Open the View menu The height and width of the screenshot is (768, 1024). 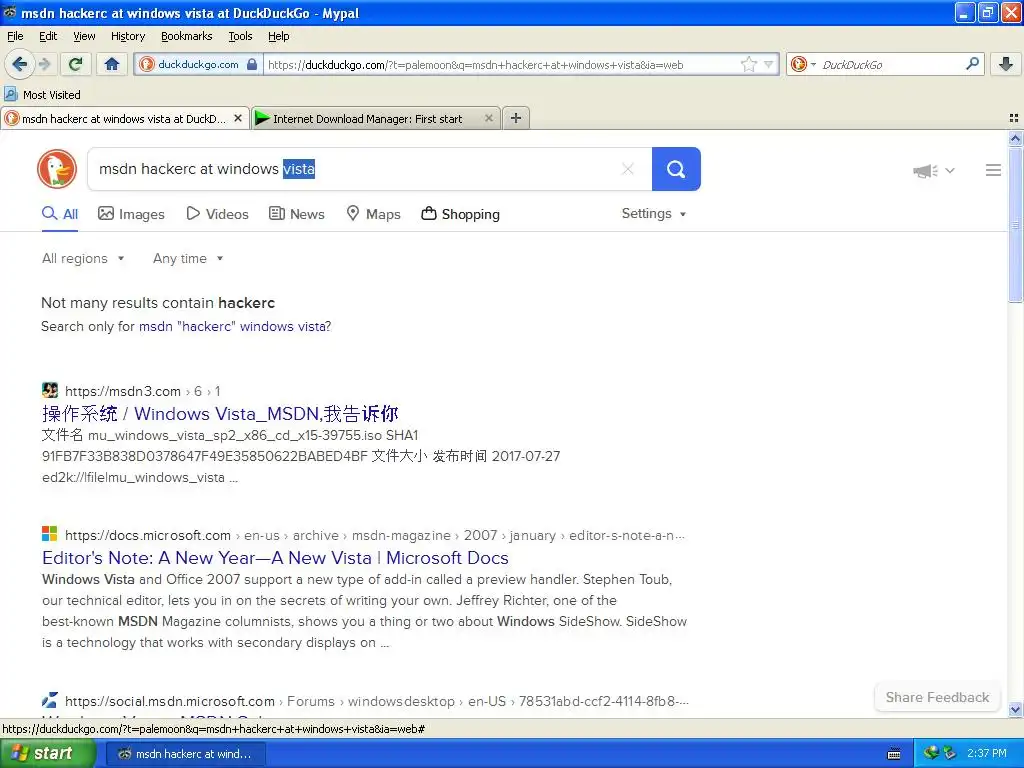click(x=84, y=36)
